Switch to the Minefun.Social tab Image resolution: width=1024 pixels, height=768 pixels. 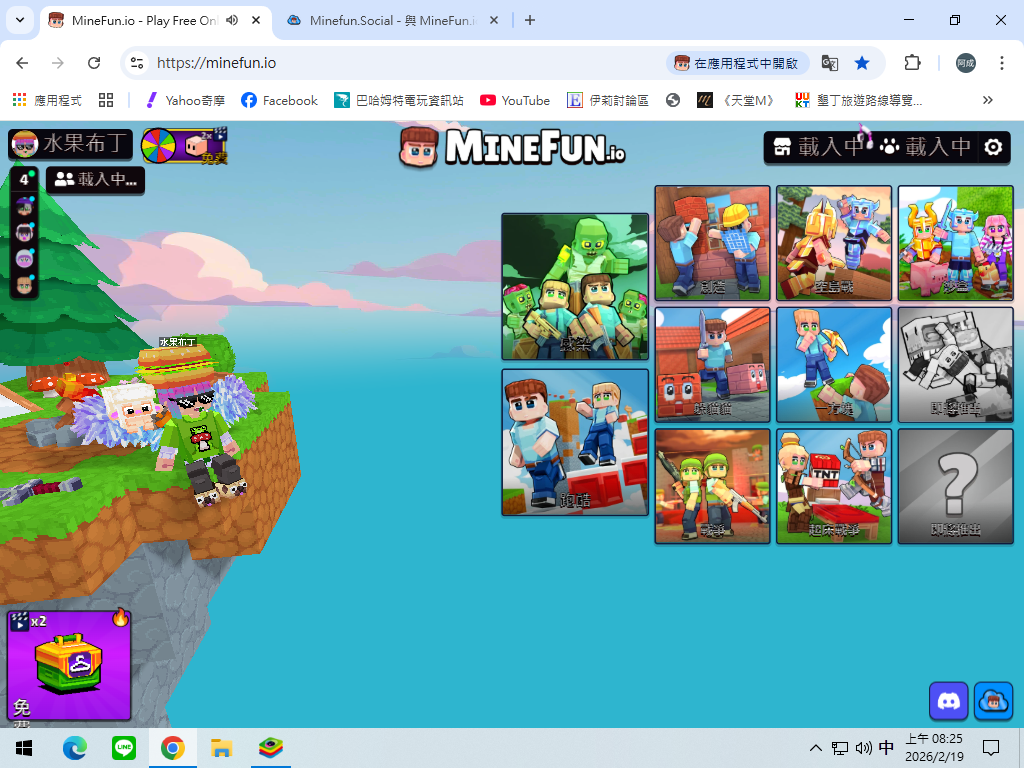pyautogui.click(x=394, y=20)
